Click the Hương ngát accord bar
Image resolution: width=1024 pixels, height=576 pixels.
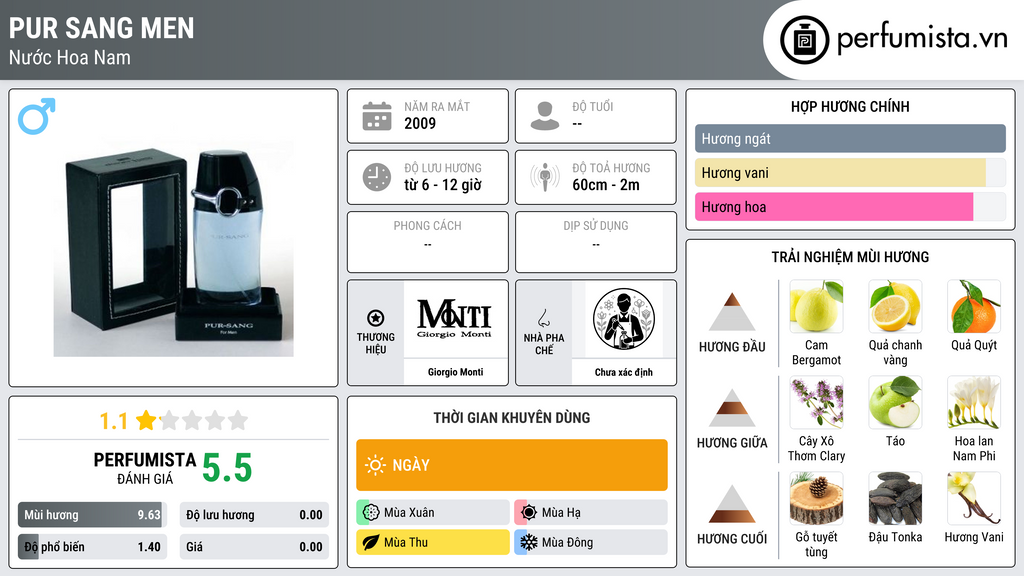850,138
